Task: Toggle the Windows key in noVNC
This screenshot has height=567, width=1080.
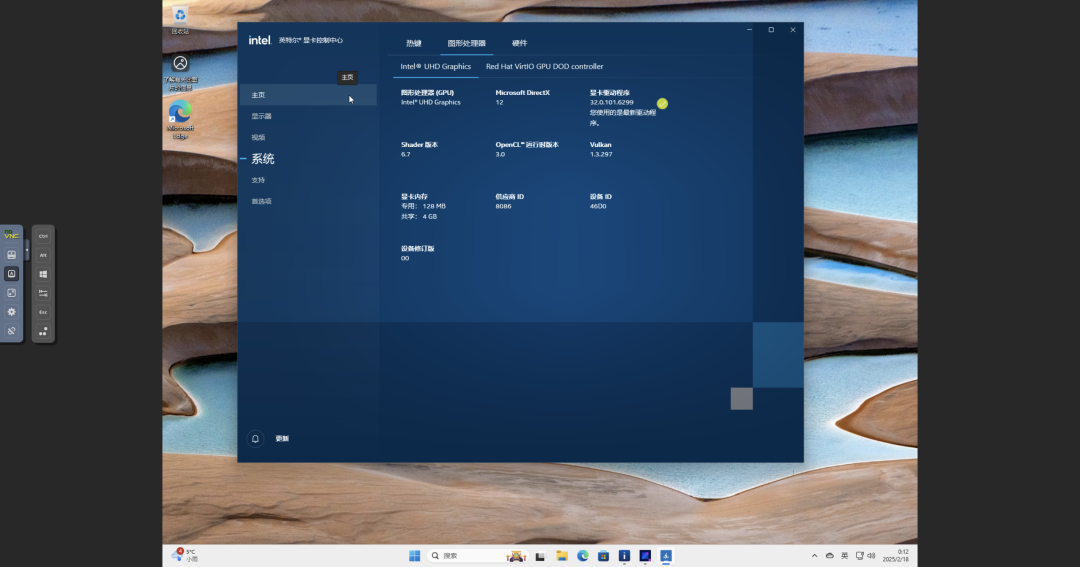Action: [43, 274]
